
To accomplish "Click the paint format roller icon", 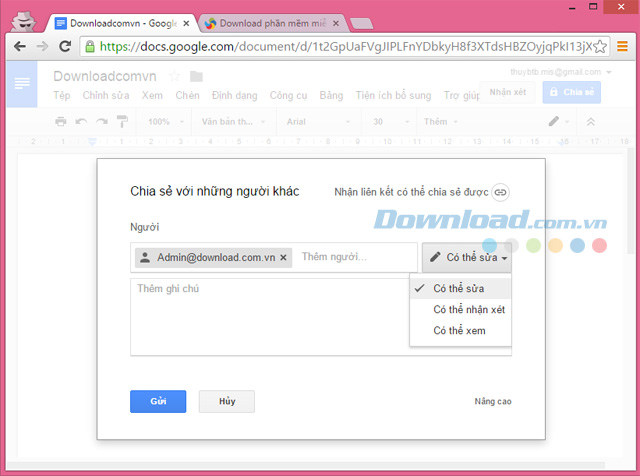I will click(x=122, y=121).
